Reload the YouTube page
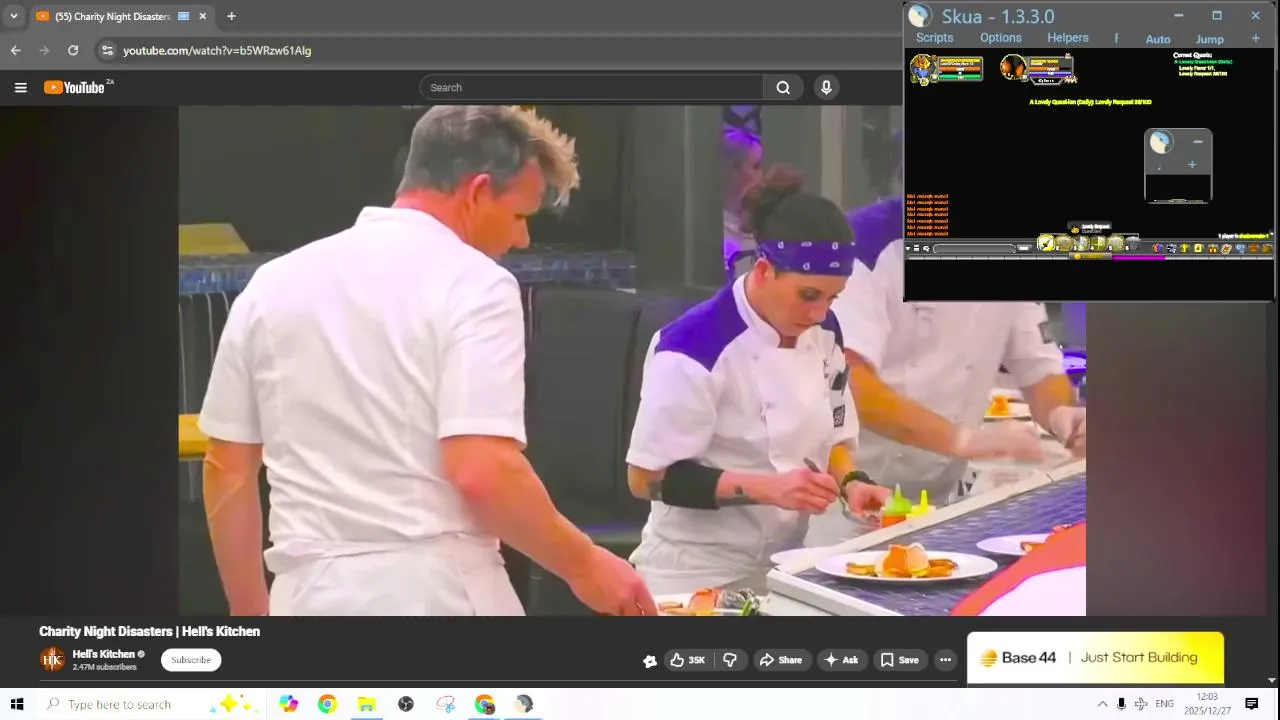This screenshot has height=720, width=1280. (x=73, y=50)
